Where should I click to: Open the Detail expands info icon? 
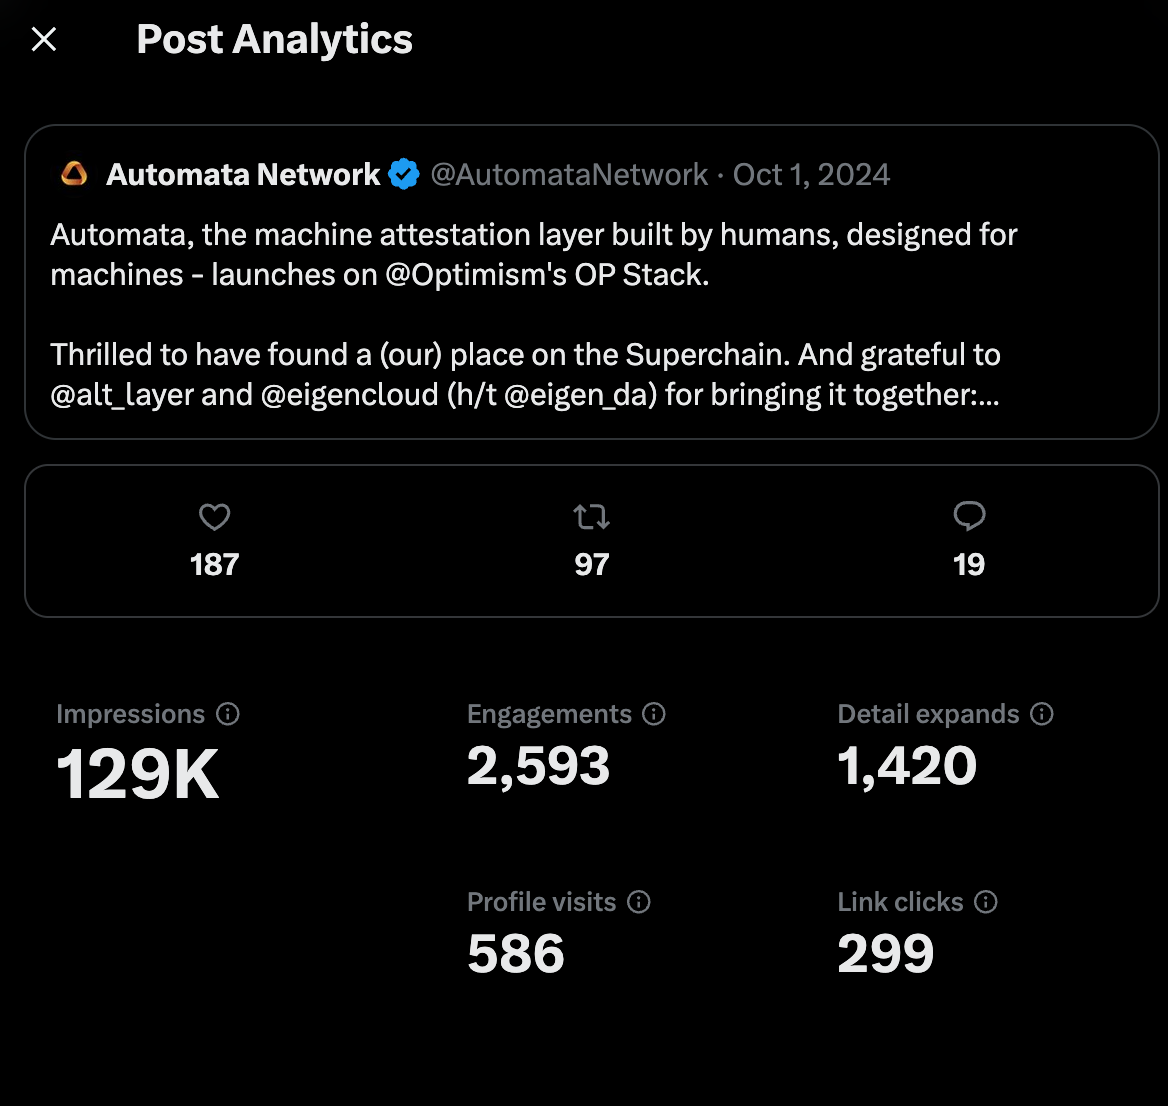1042,714
